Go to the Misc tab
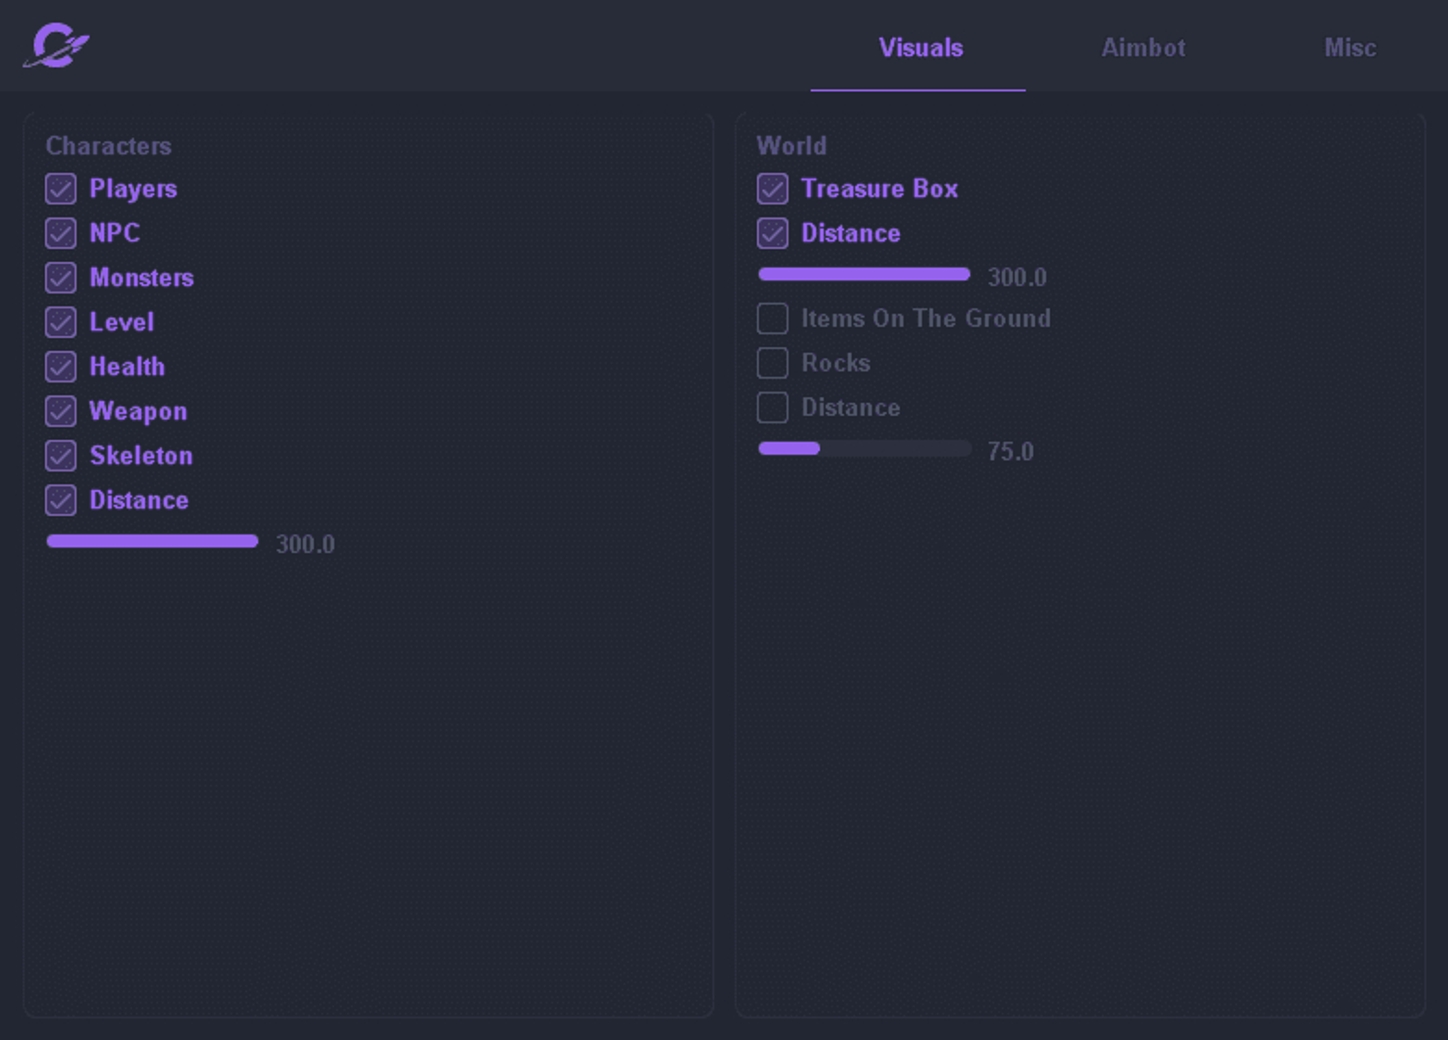Viewport: 1448px width, 1040px height. pos(1349,48)
